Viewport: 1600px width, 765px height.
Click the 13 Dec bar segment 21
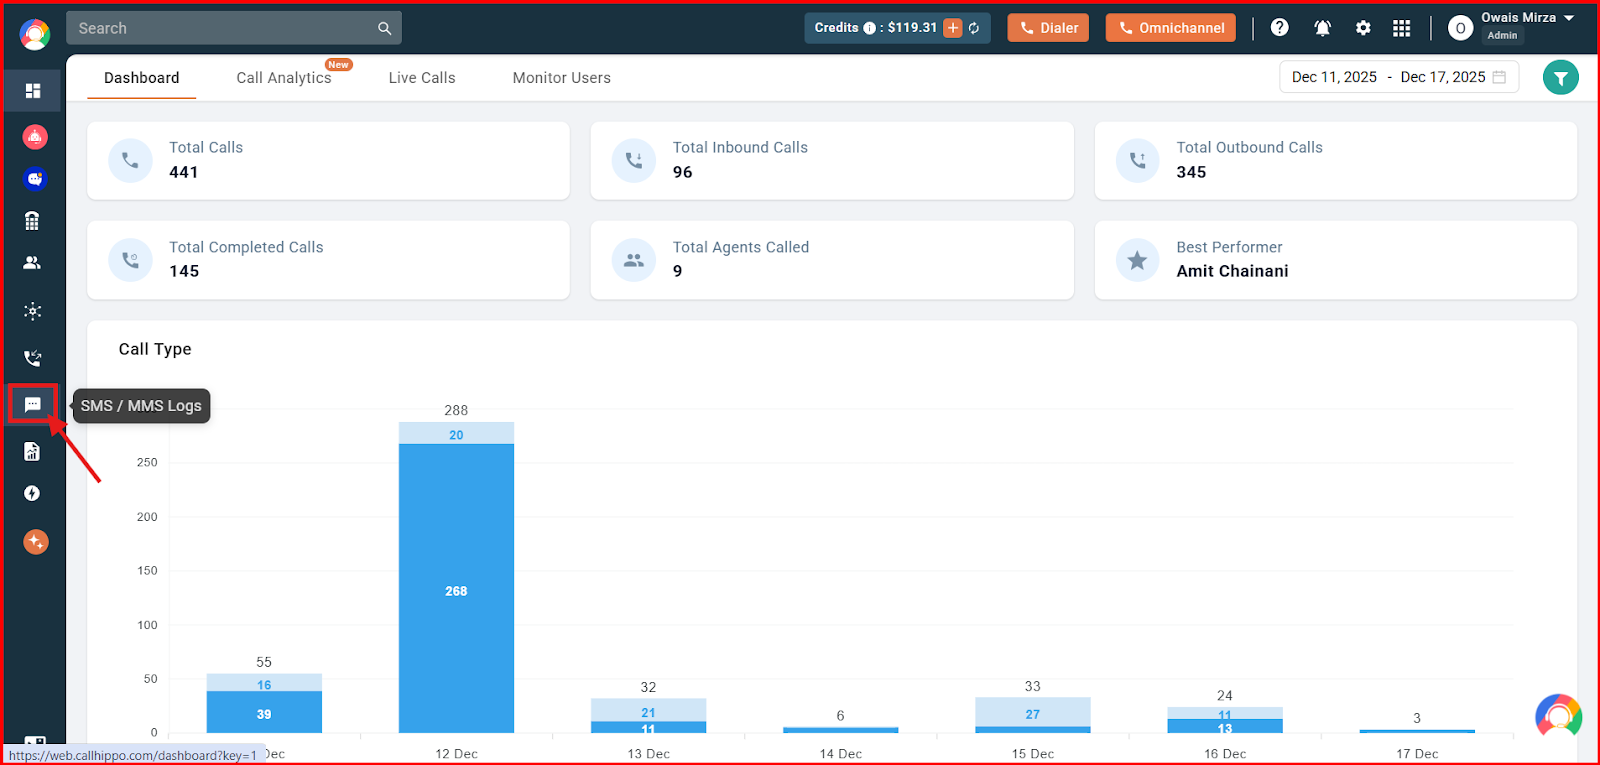click(648, 711)
